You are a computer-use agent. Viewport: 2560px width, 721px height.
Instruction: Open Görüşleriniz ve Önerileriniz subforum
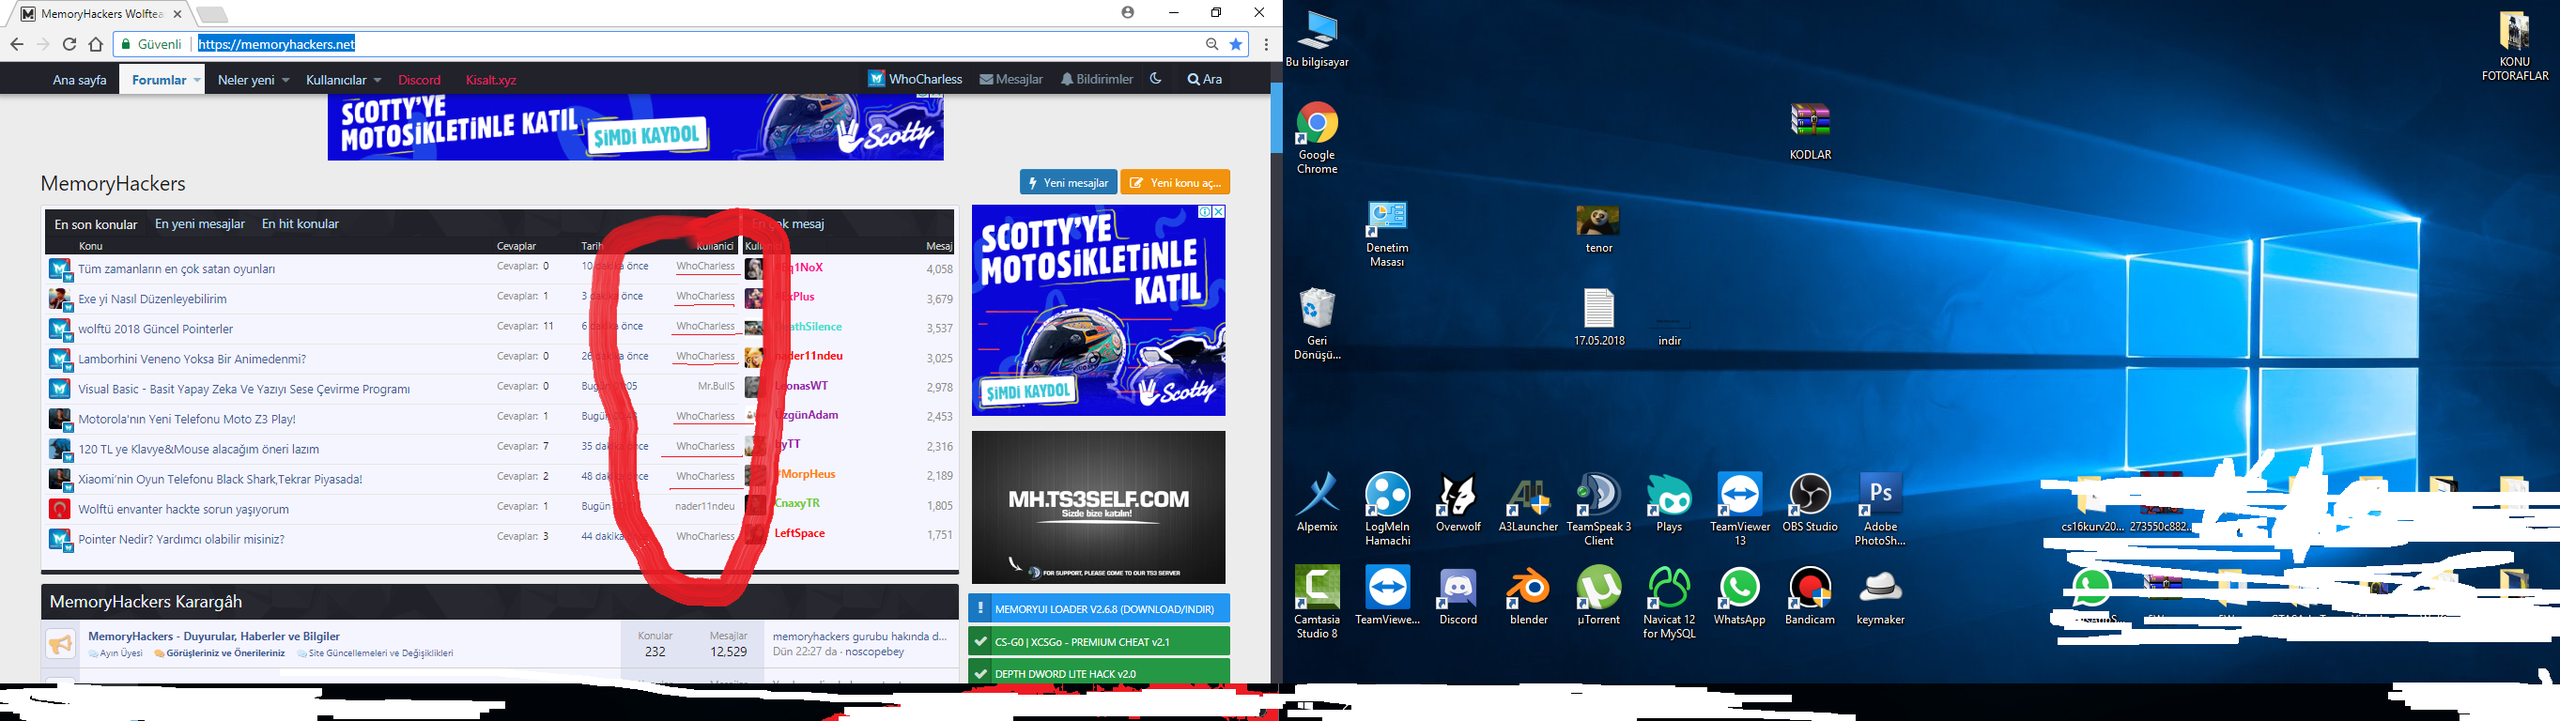(x=225, y=653)
